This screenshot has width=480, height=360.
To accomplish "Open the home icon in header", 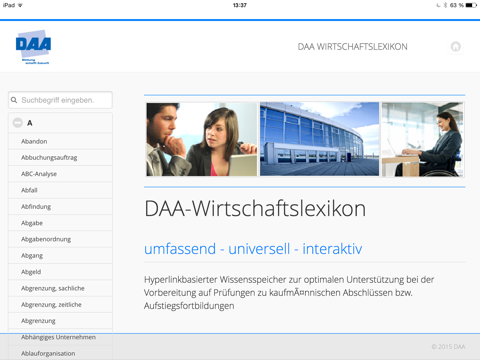I will [x=456, y=47].
